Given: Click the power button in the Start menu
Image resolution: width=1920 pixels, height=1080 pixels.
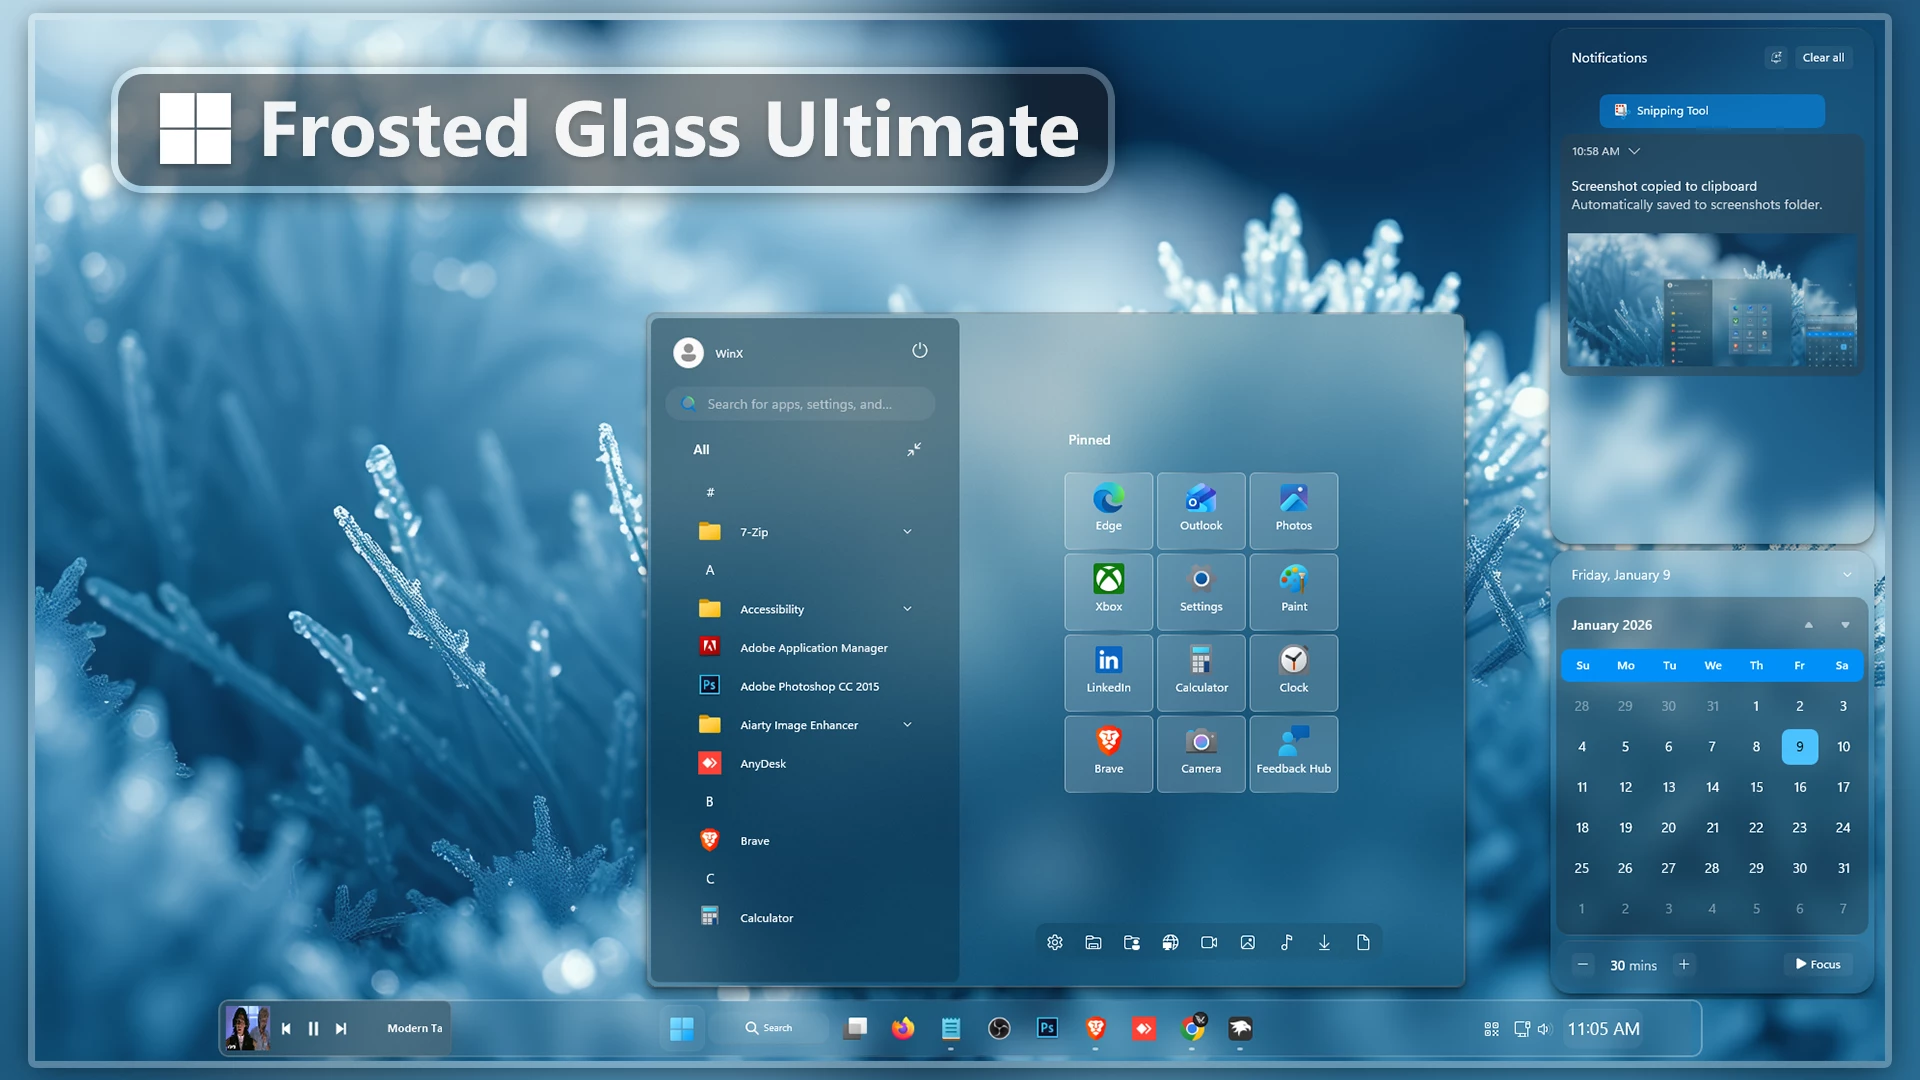Looking at the screenshot, I should [x=920, y=350].
